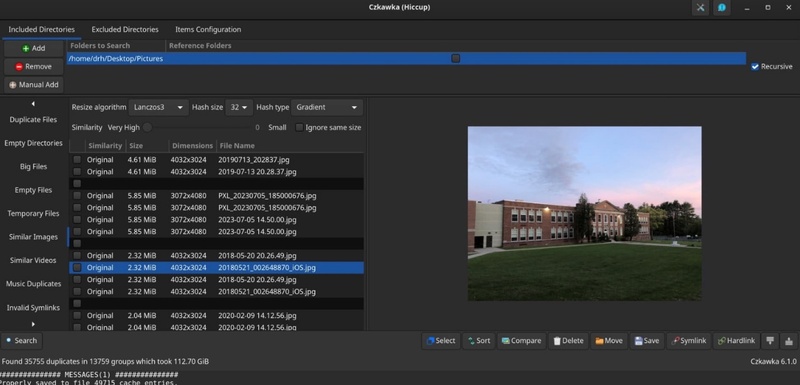The width and height of the screenshot is (800, 385).
Task: Open the Resize algorithm Lanczos3 dropdown
Action: click(159, 108)
